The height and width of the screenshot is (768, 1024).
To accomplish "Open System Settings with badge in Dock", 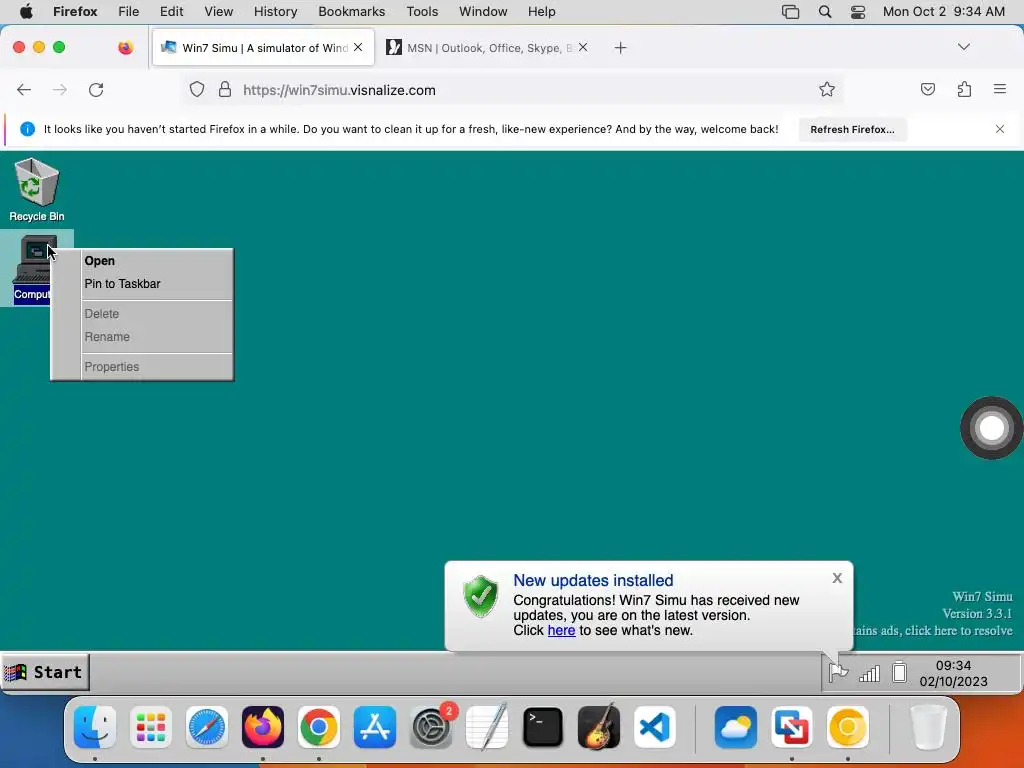I will (431, 727).
